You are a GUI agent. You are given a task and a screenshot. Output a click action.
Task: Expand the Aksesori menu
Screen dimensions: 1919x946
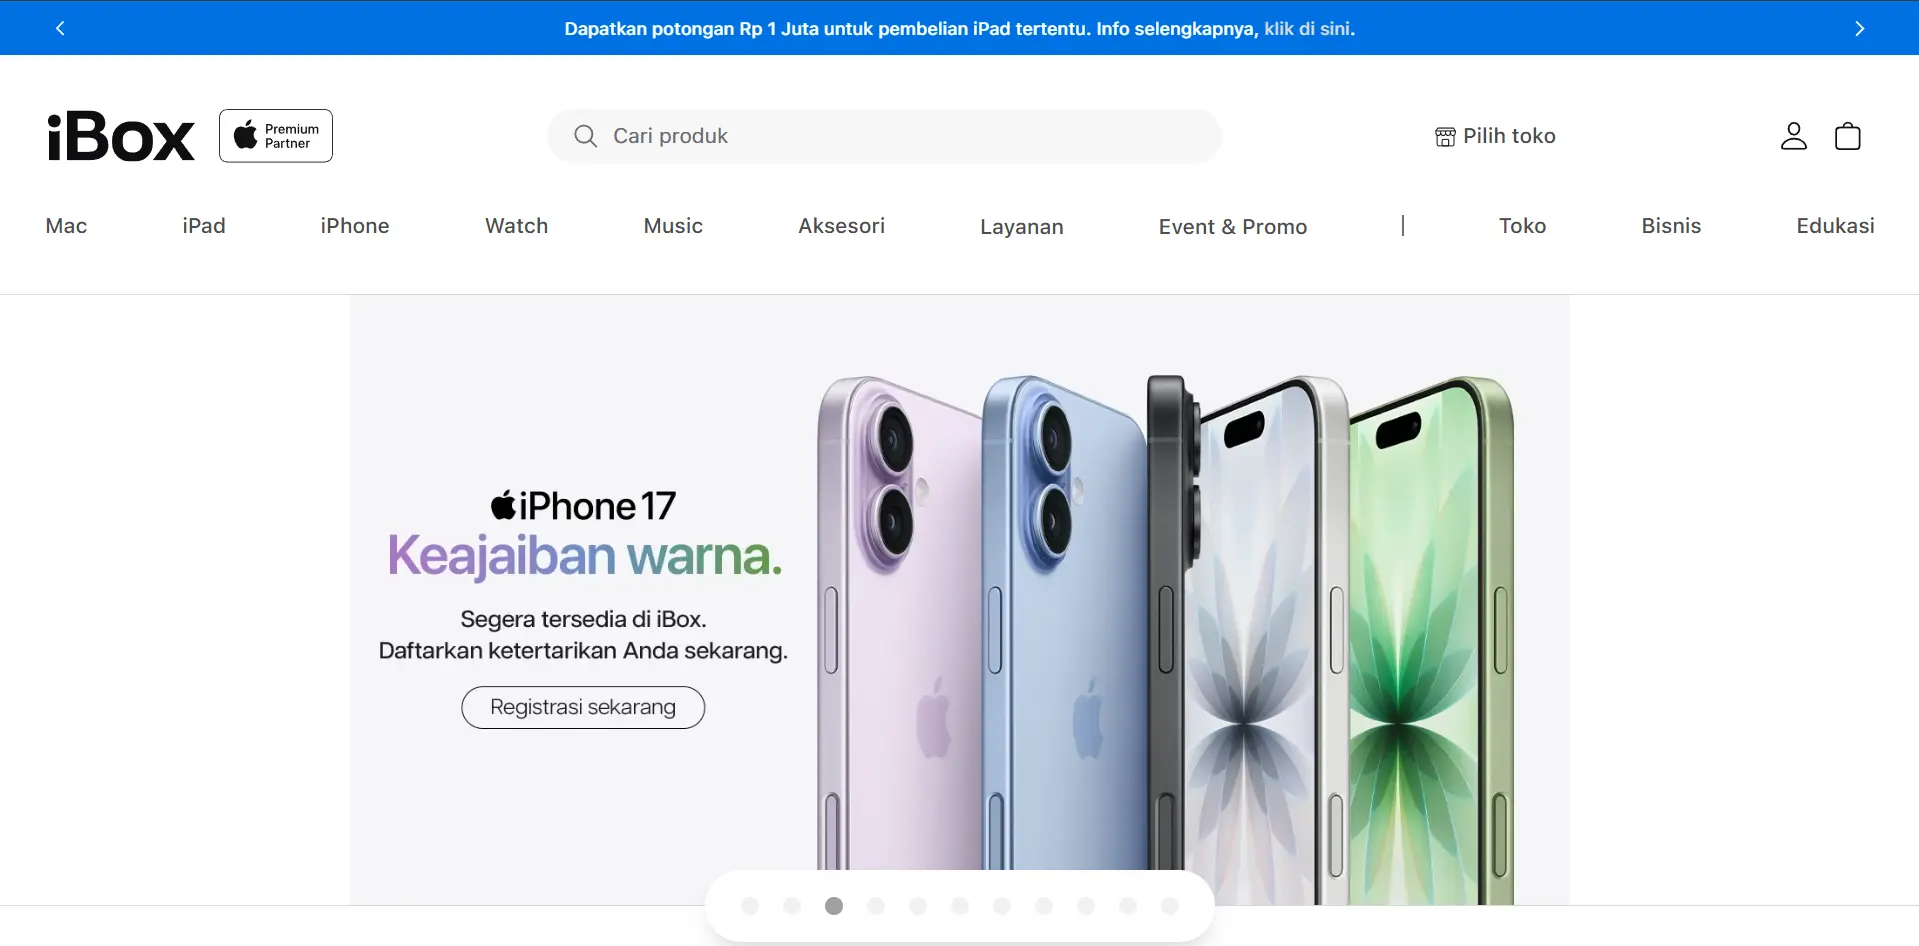[842, 226]
